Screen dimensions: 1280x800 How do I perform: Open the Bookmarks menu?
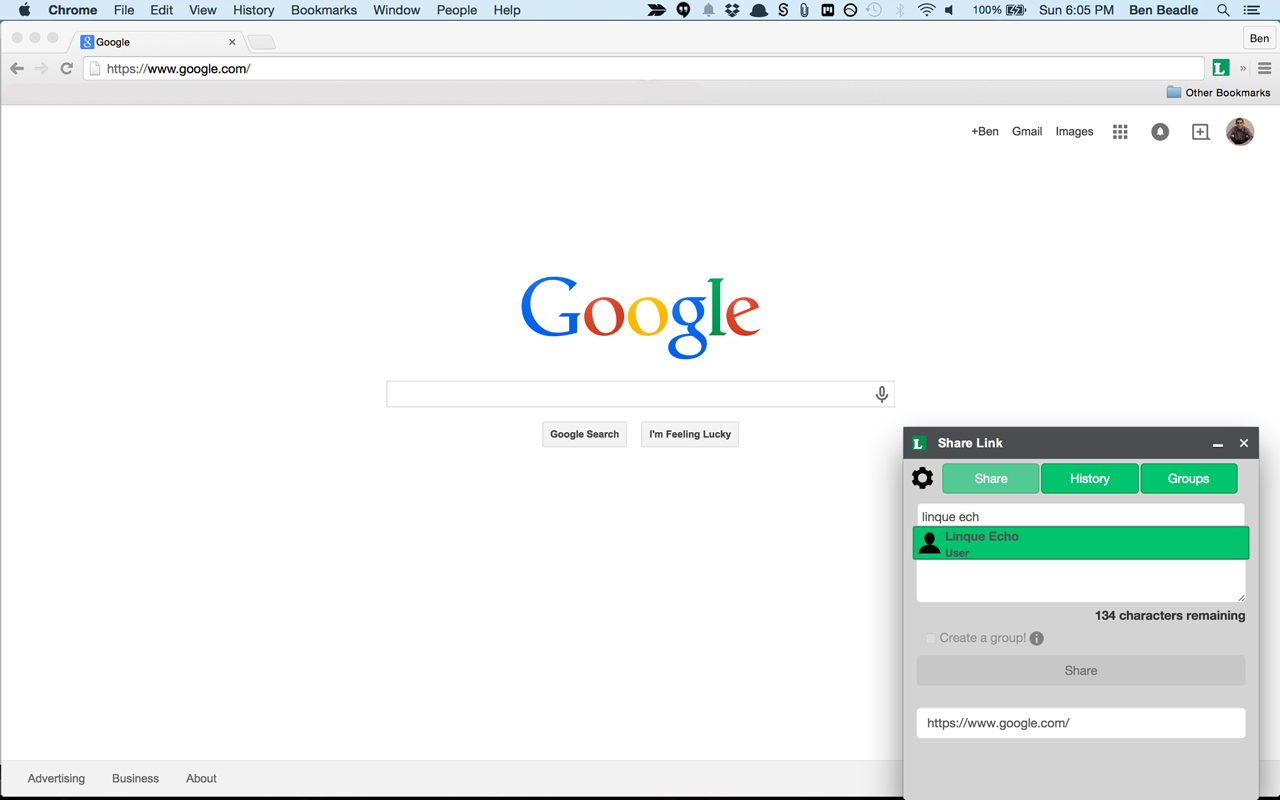(x=324, y=10)
